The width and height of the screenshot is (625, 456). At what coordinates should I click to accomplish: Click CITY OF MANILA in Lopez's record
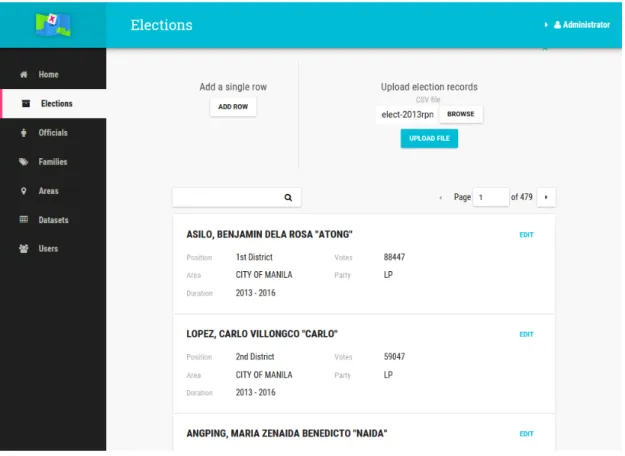pos(264,375)
